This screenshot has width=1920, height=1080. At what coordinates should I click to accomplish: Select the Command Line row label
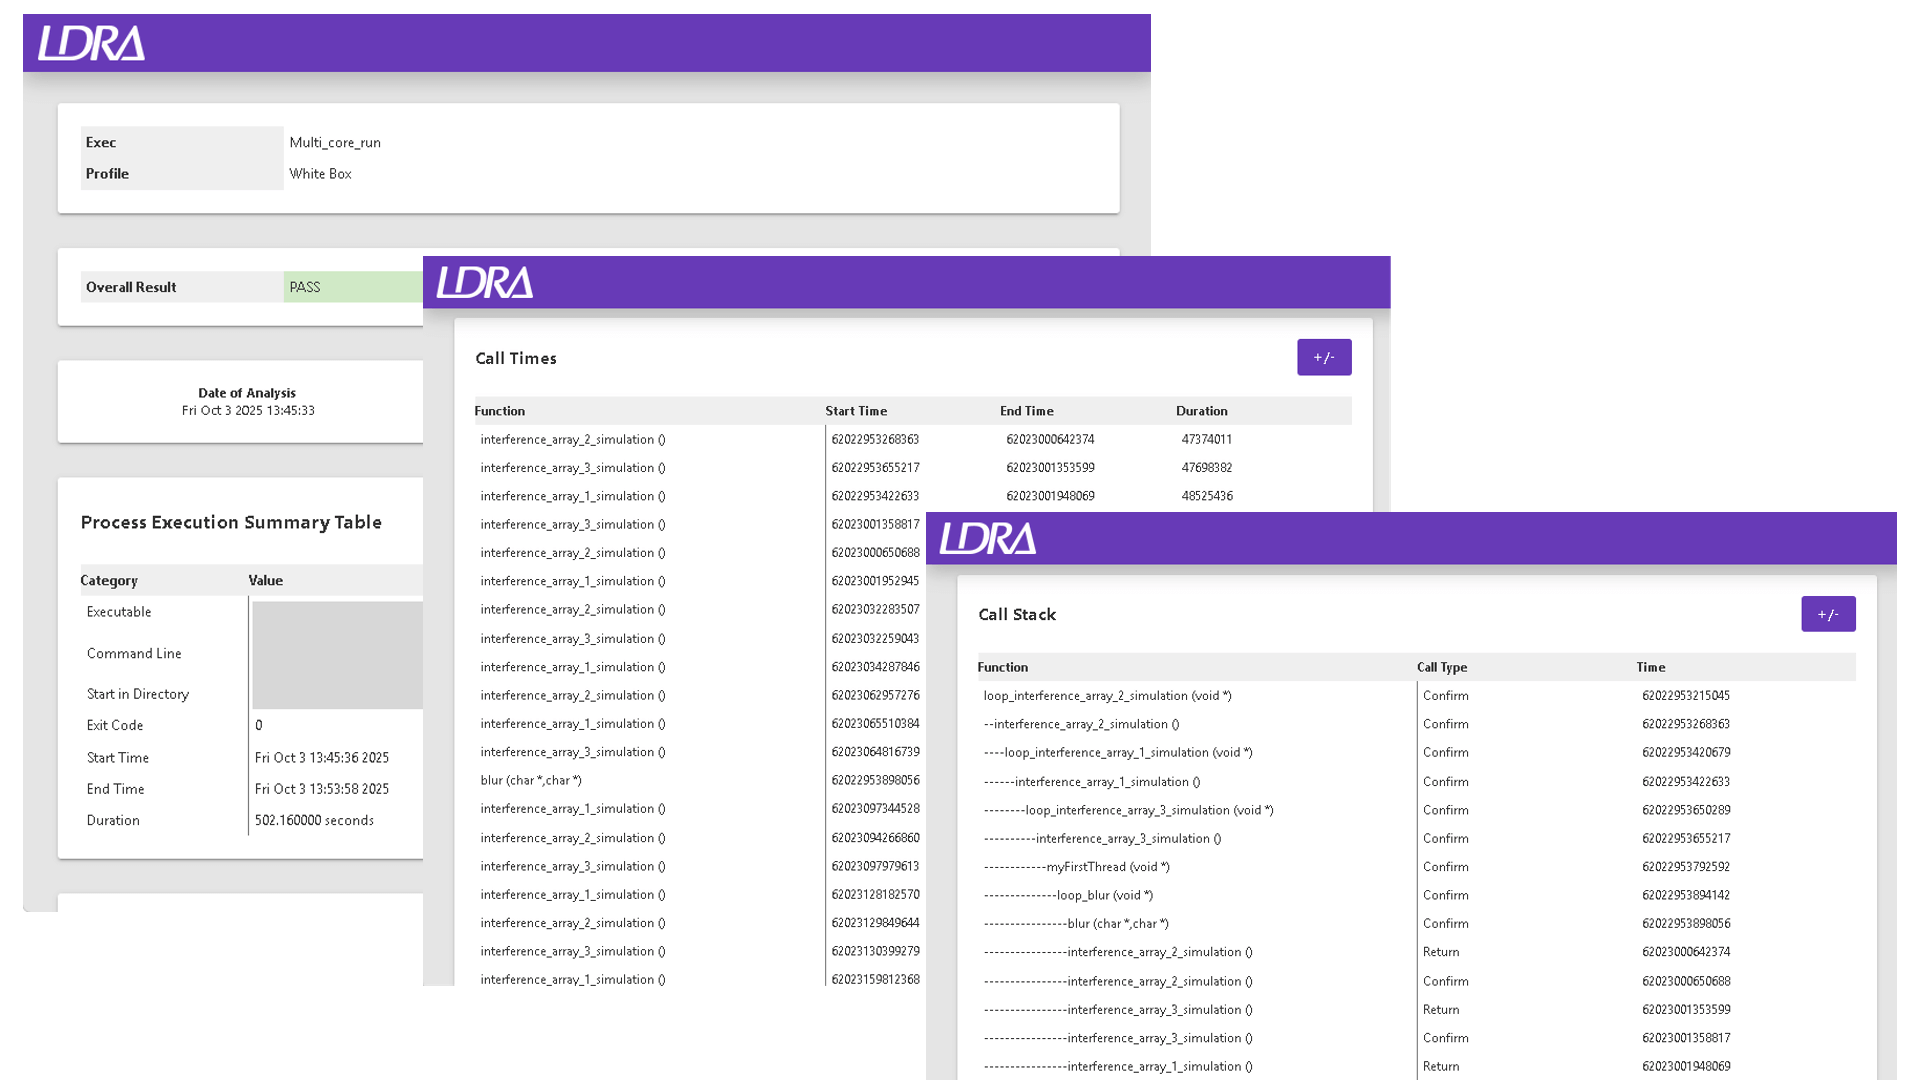[x=134, y=654]
